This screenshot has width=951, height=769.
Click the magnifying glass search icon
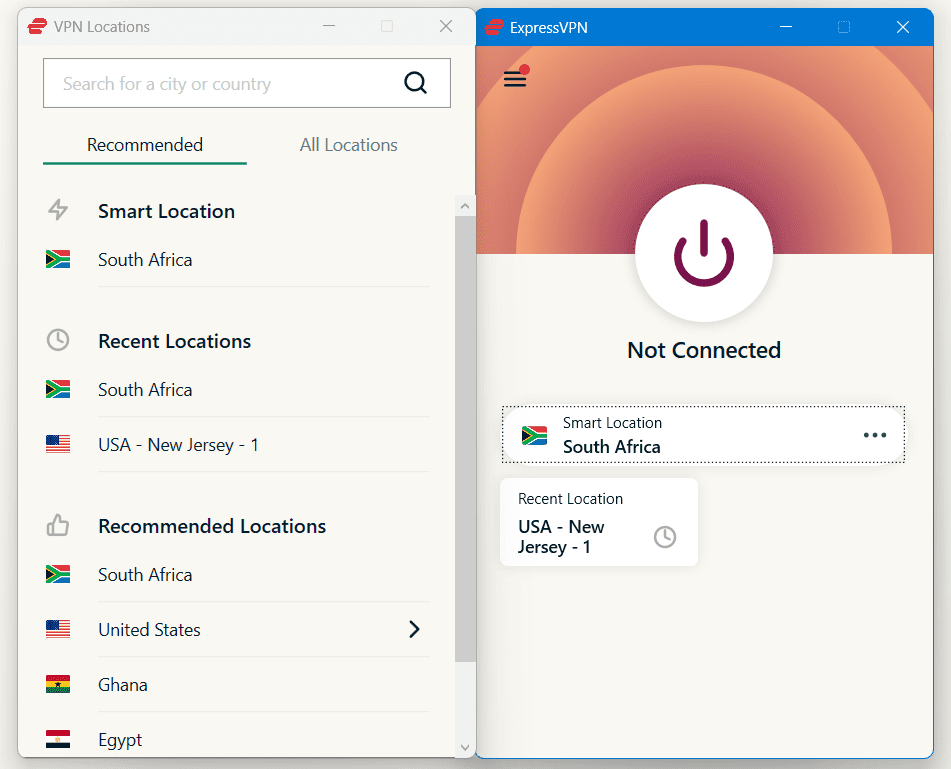coord(415,83)
